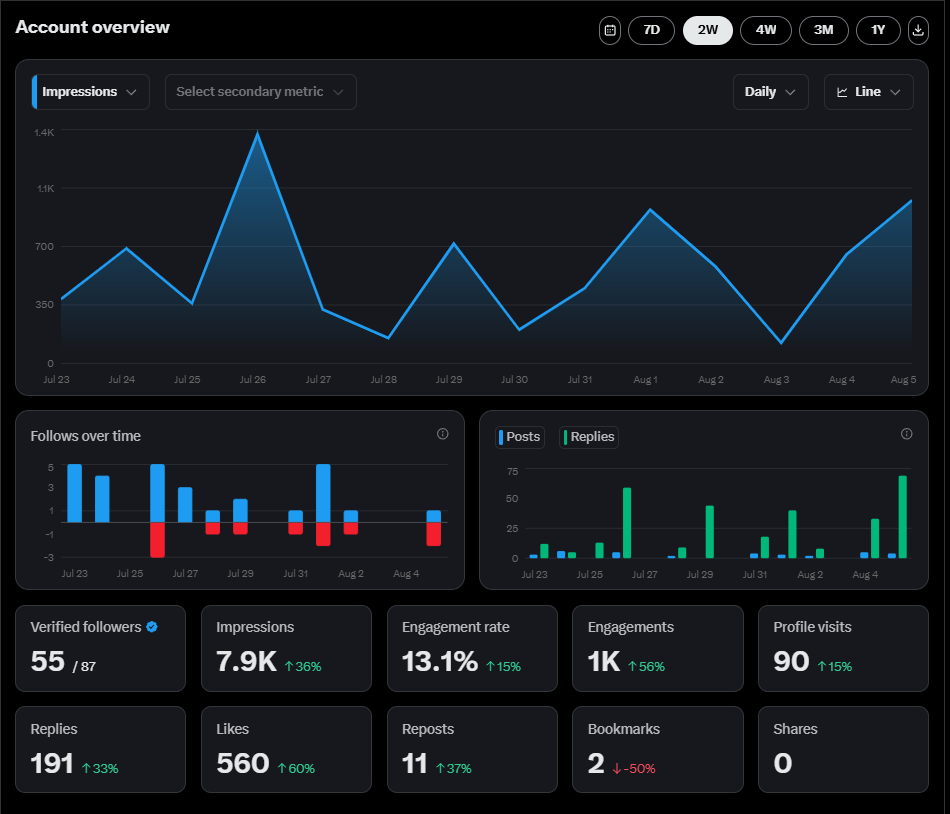This screenshot has height=814, width=950.
Task: Open the Impressions 7.9K card
Action: pyautogui.click(x=286, y=648)
